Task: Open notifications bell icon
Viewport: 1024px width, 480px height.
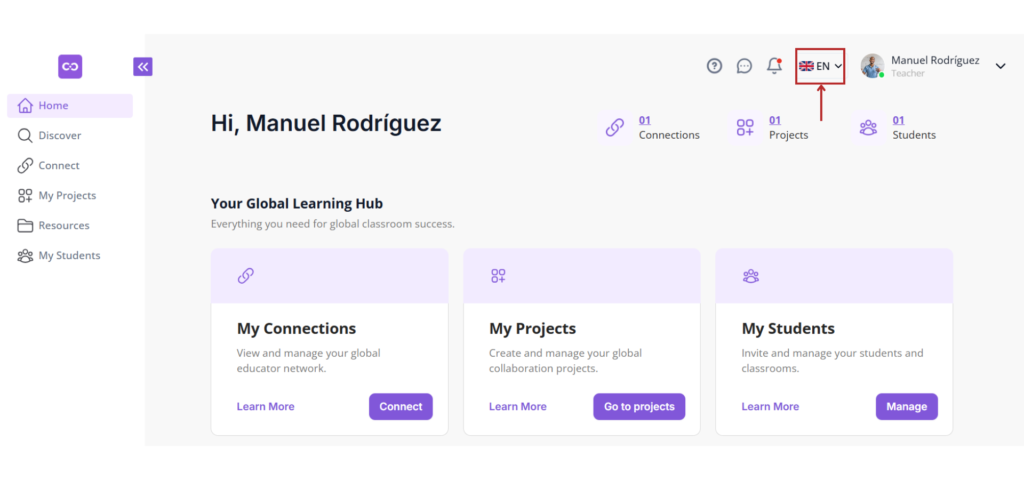Action: pos(775,66)
